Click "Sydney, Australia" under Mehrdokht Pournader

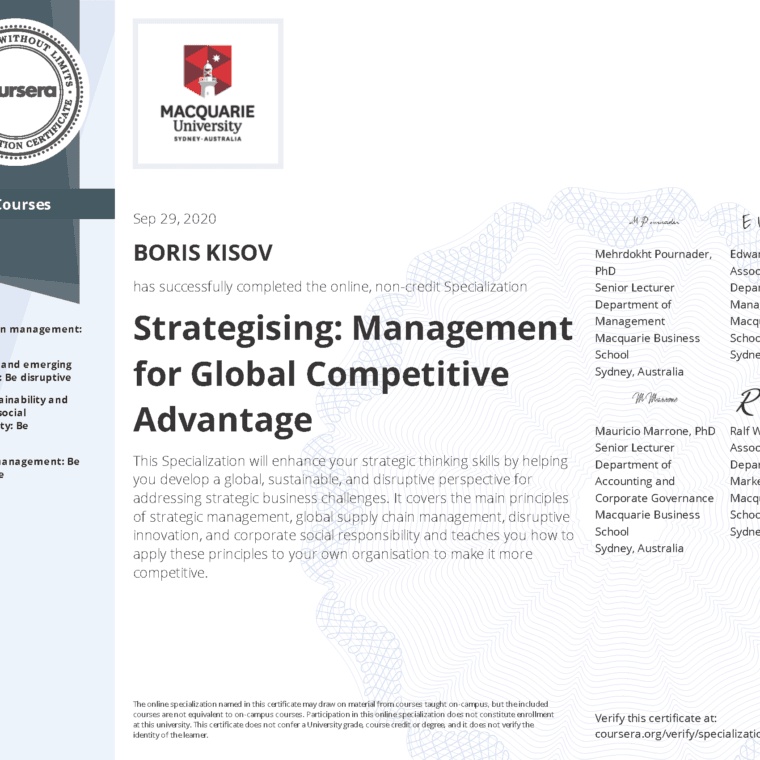click(x=639, y=372)
